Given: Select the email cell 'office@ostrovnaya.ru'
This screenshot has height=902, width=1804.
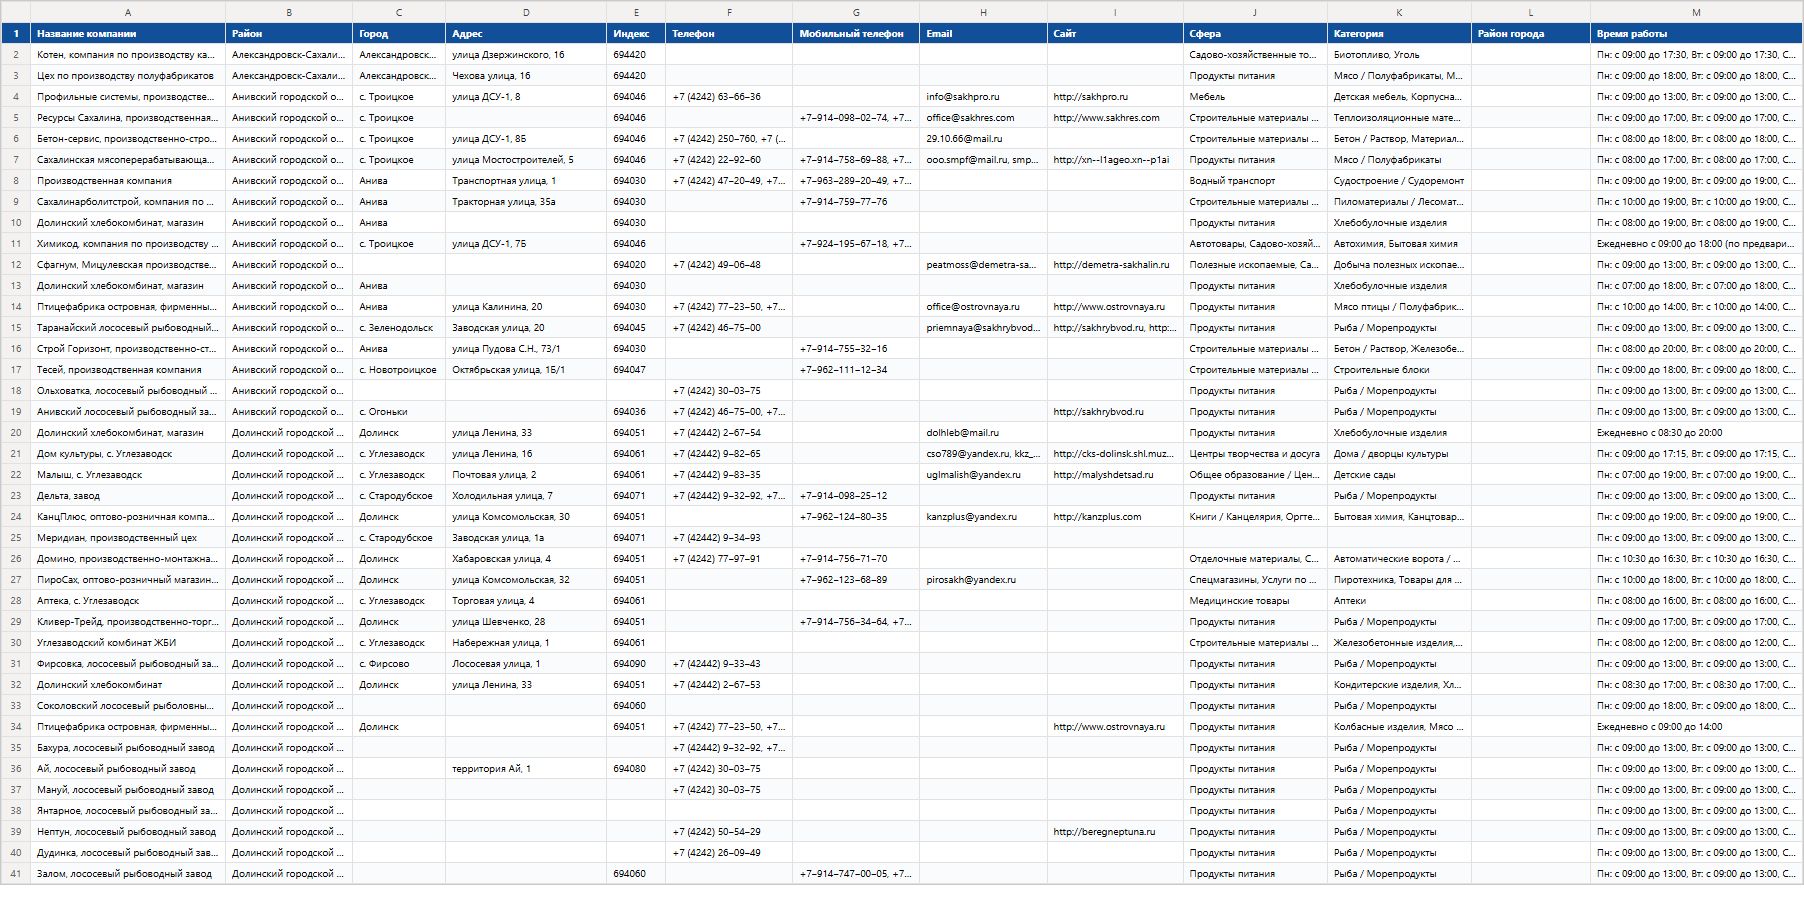Looking at the screenshot, I should pyautogui.click(x=983, y=307).
